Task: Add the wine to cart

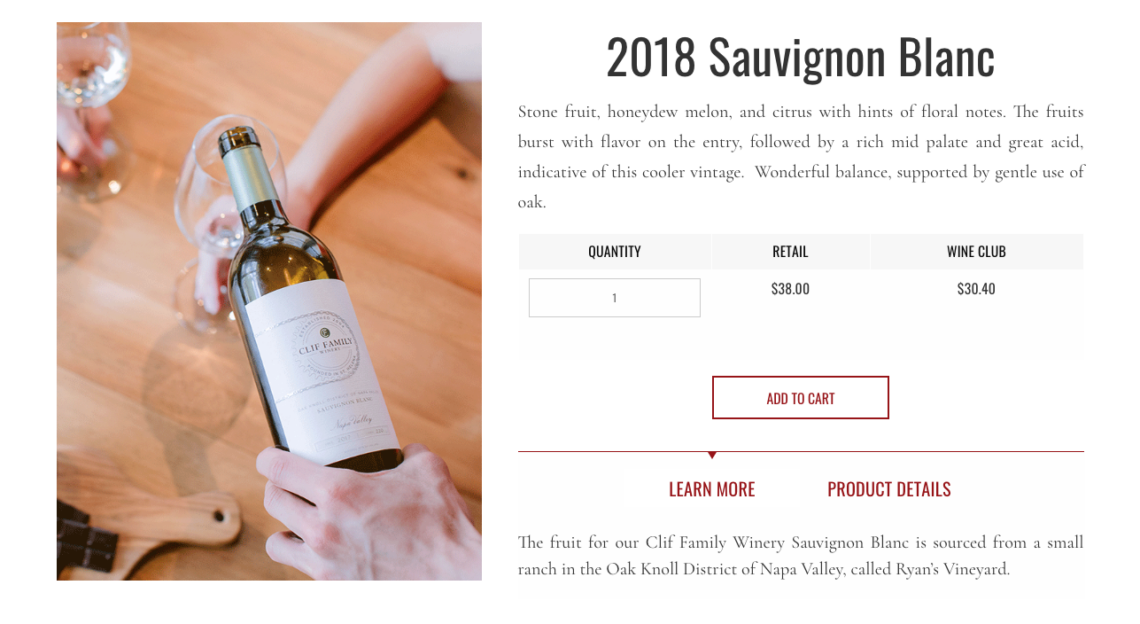Action: [800, 398]
